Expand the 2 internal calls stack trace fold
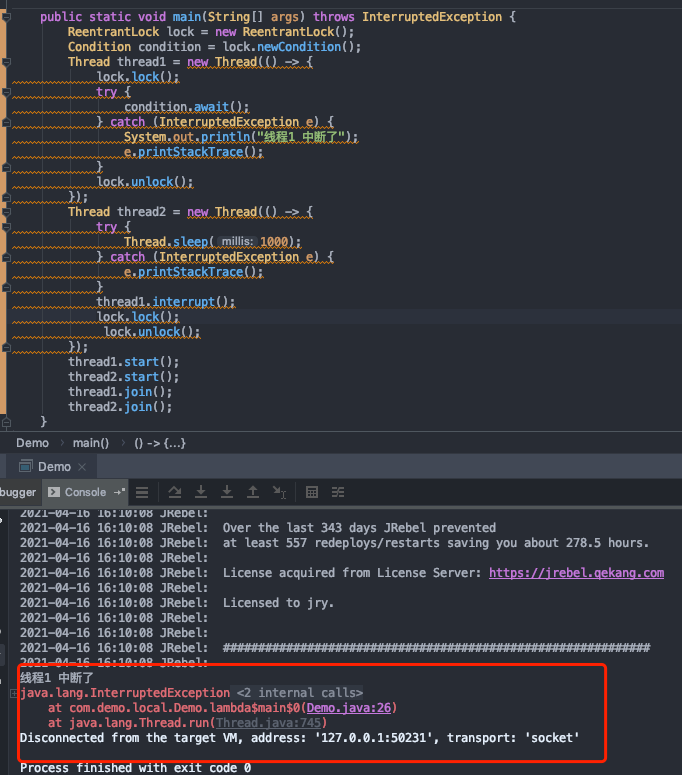Screen dimensions: 682x775 point(14,693)
